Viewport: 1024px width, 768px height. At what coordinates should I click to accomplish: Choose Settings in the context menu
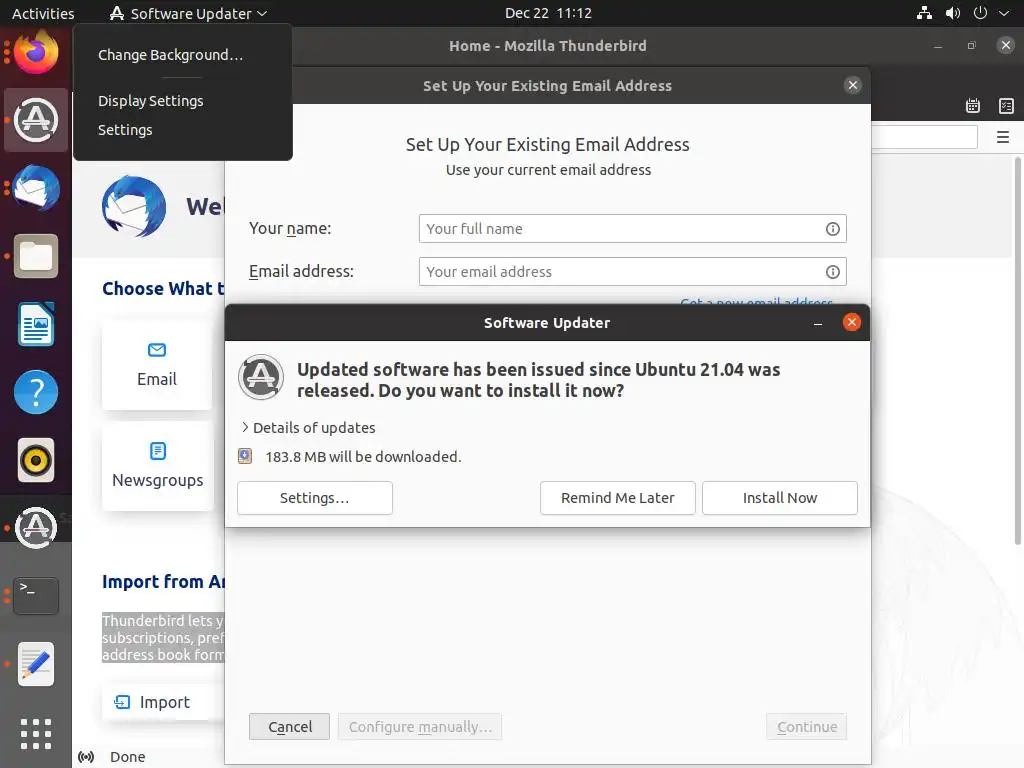click(125, 130)
